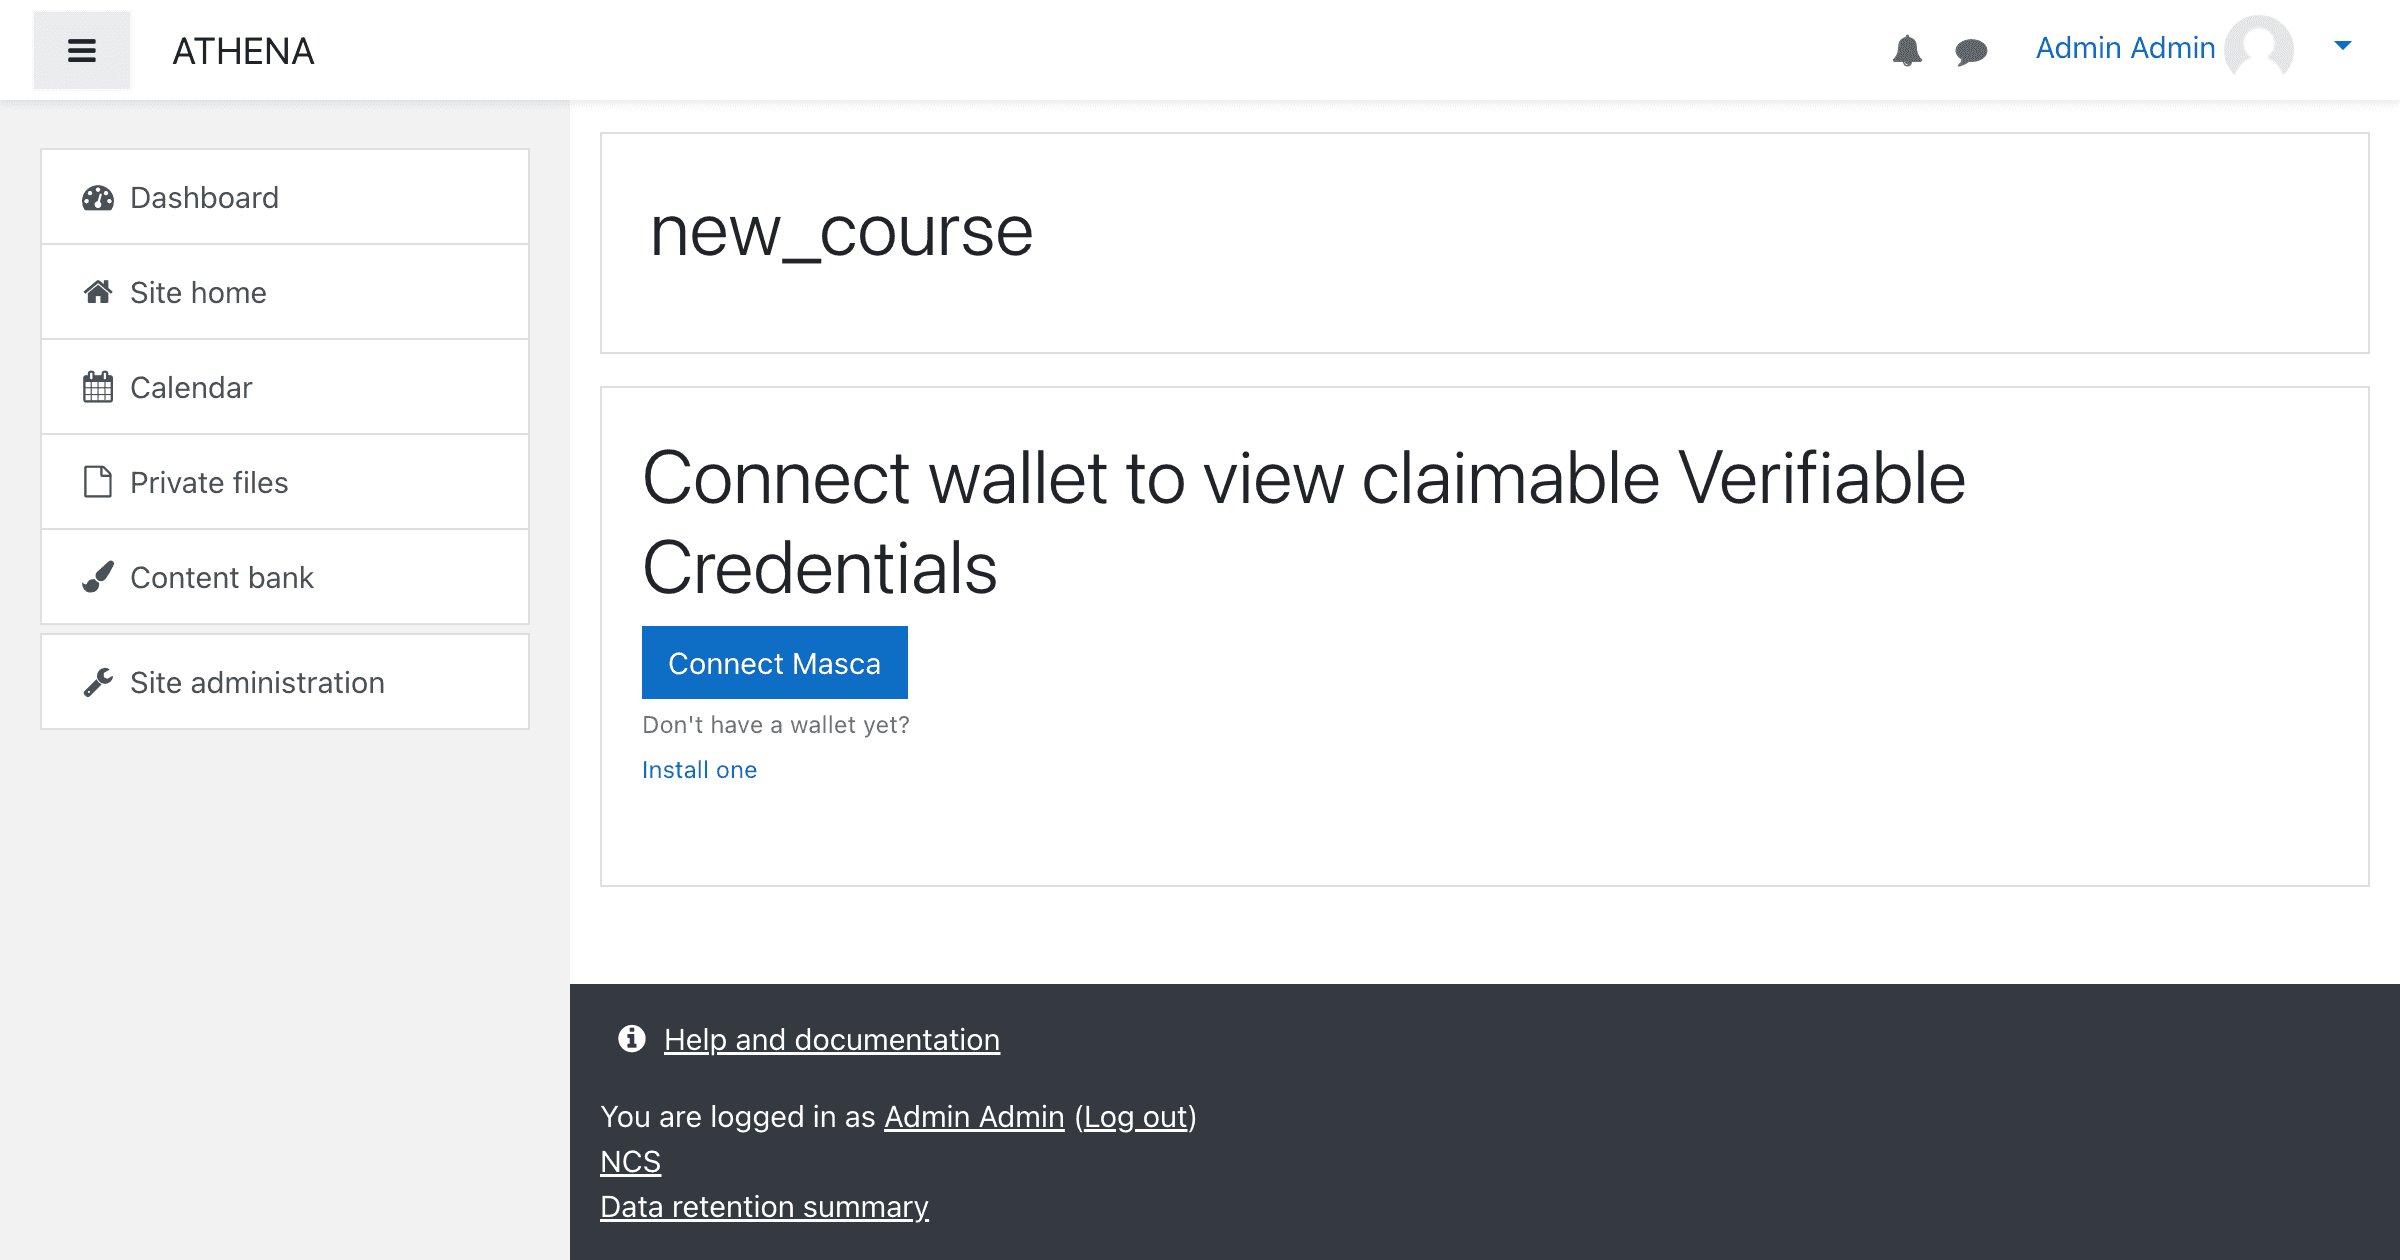Click the NCS footer link

pyautogui.click(x=629, y=1161)
